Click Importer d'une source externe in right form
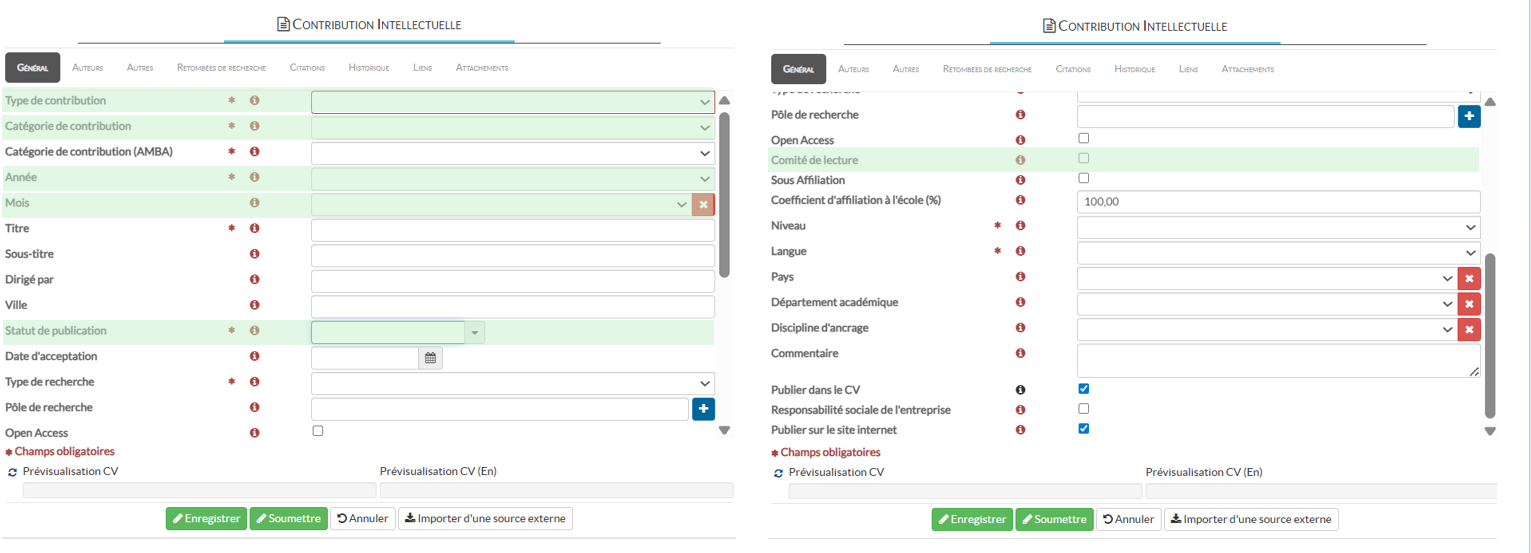The width and height of the screenshot is (1531, 553). point(1250,519)
